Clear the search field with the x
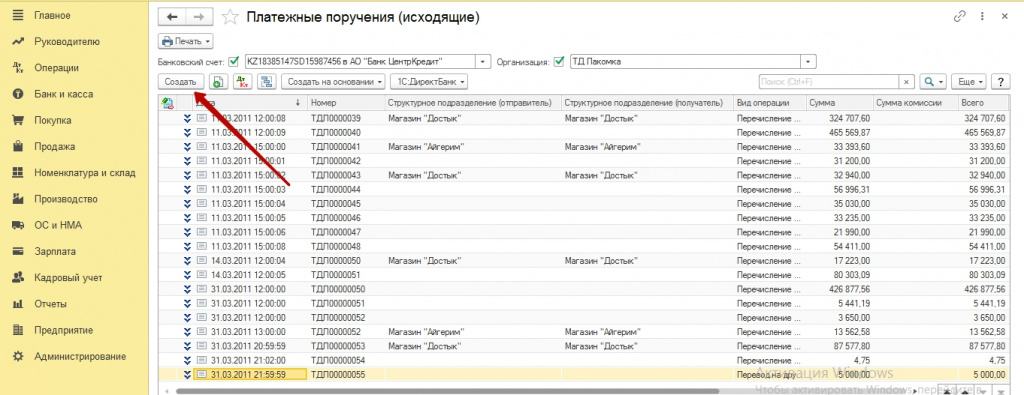The height and width of the screenshot is (395, 1024). (x=906, y=82)
